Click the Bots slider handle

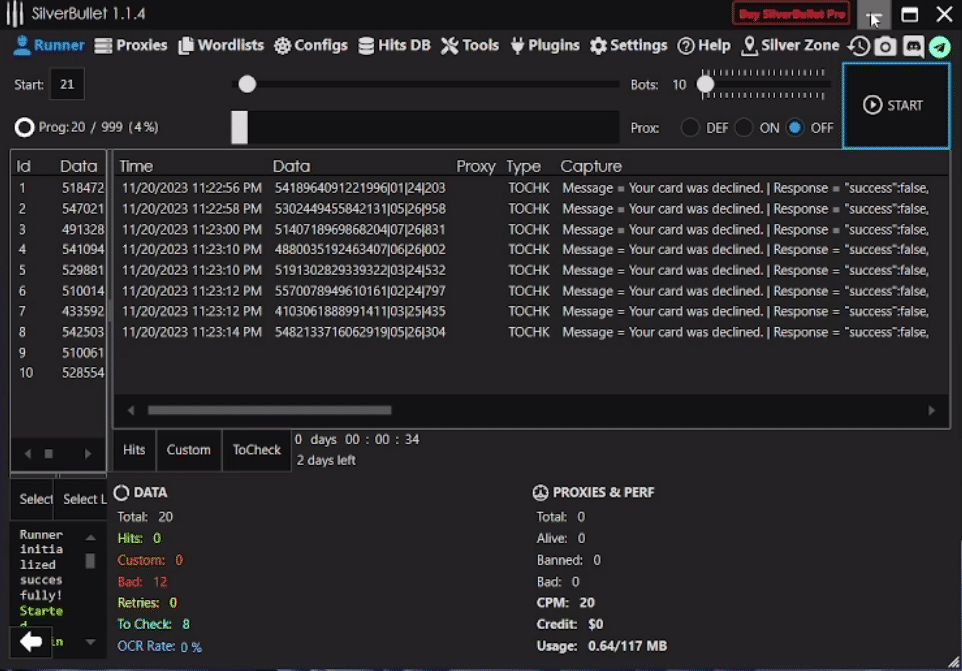[x=706, y=85]
